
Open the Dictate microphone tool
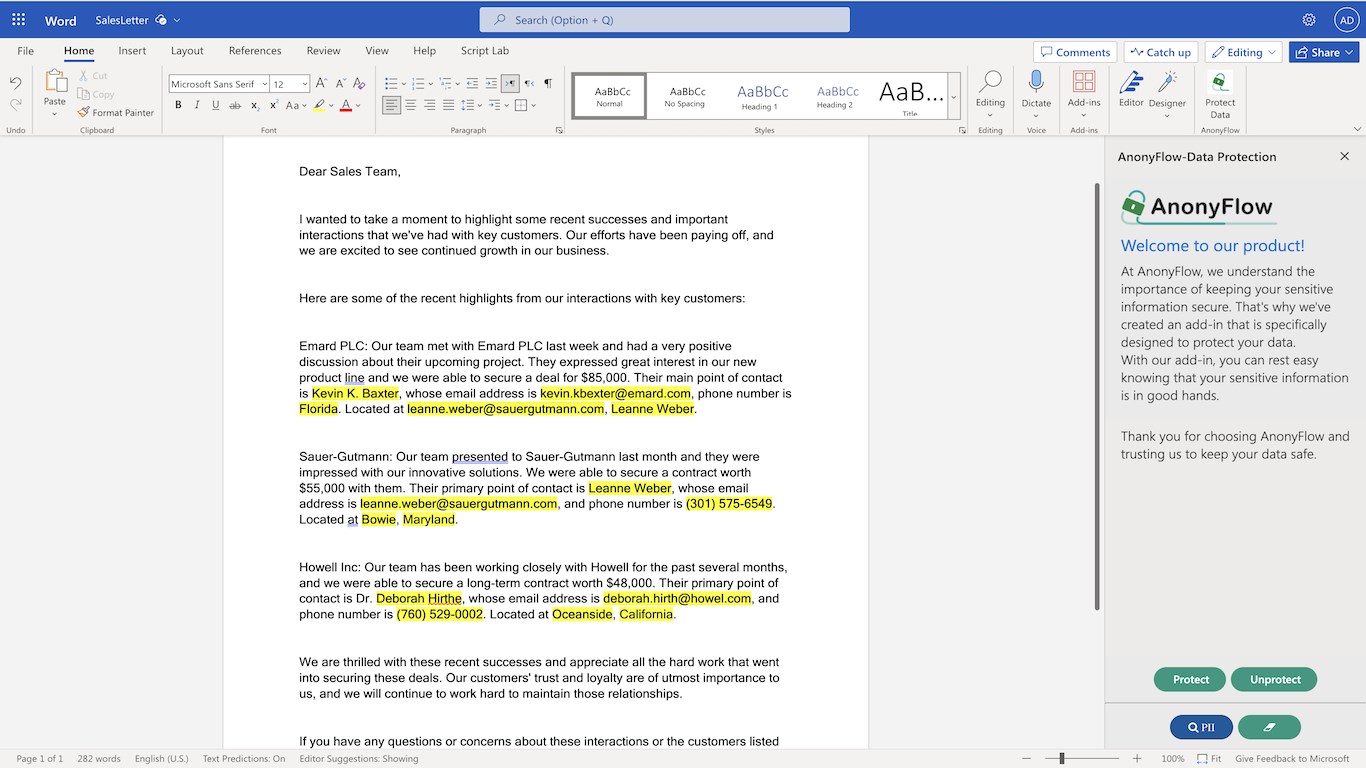(1036, 84)
